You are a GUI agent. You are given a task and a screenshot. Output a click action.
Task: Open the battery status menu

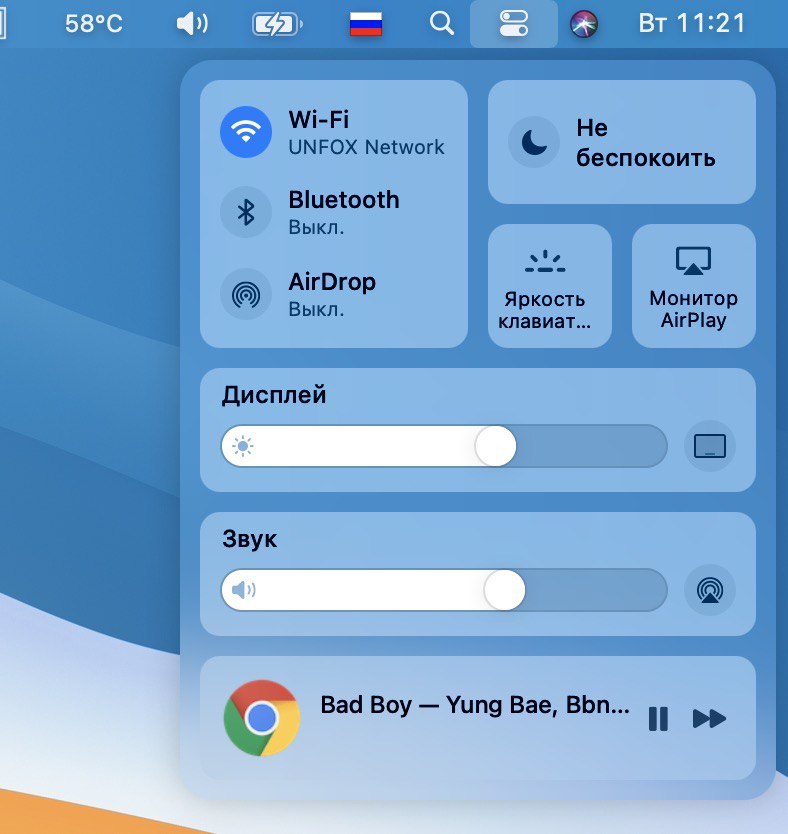tap(277, 24)
